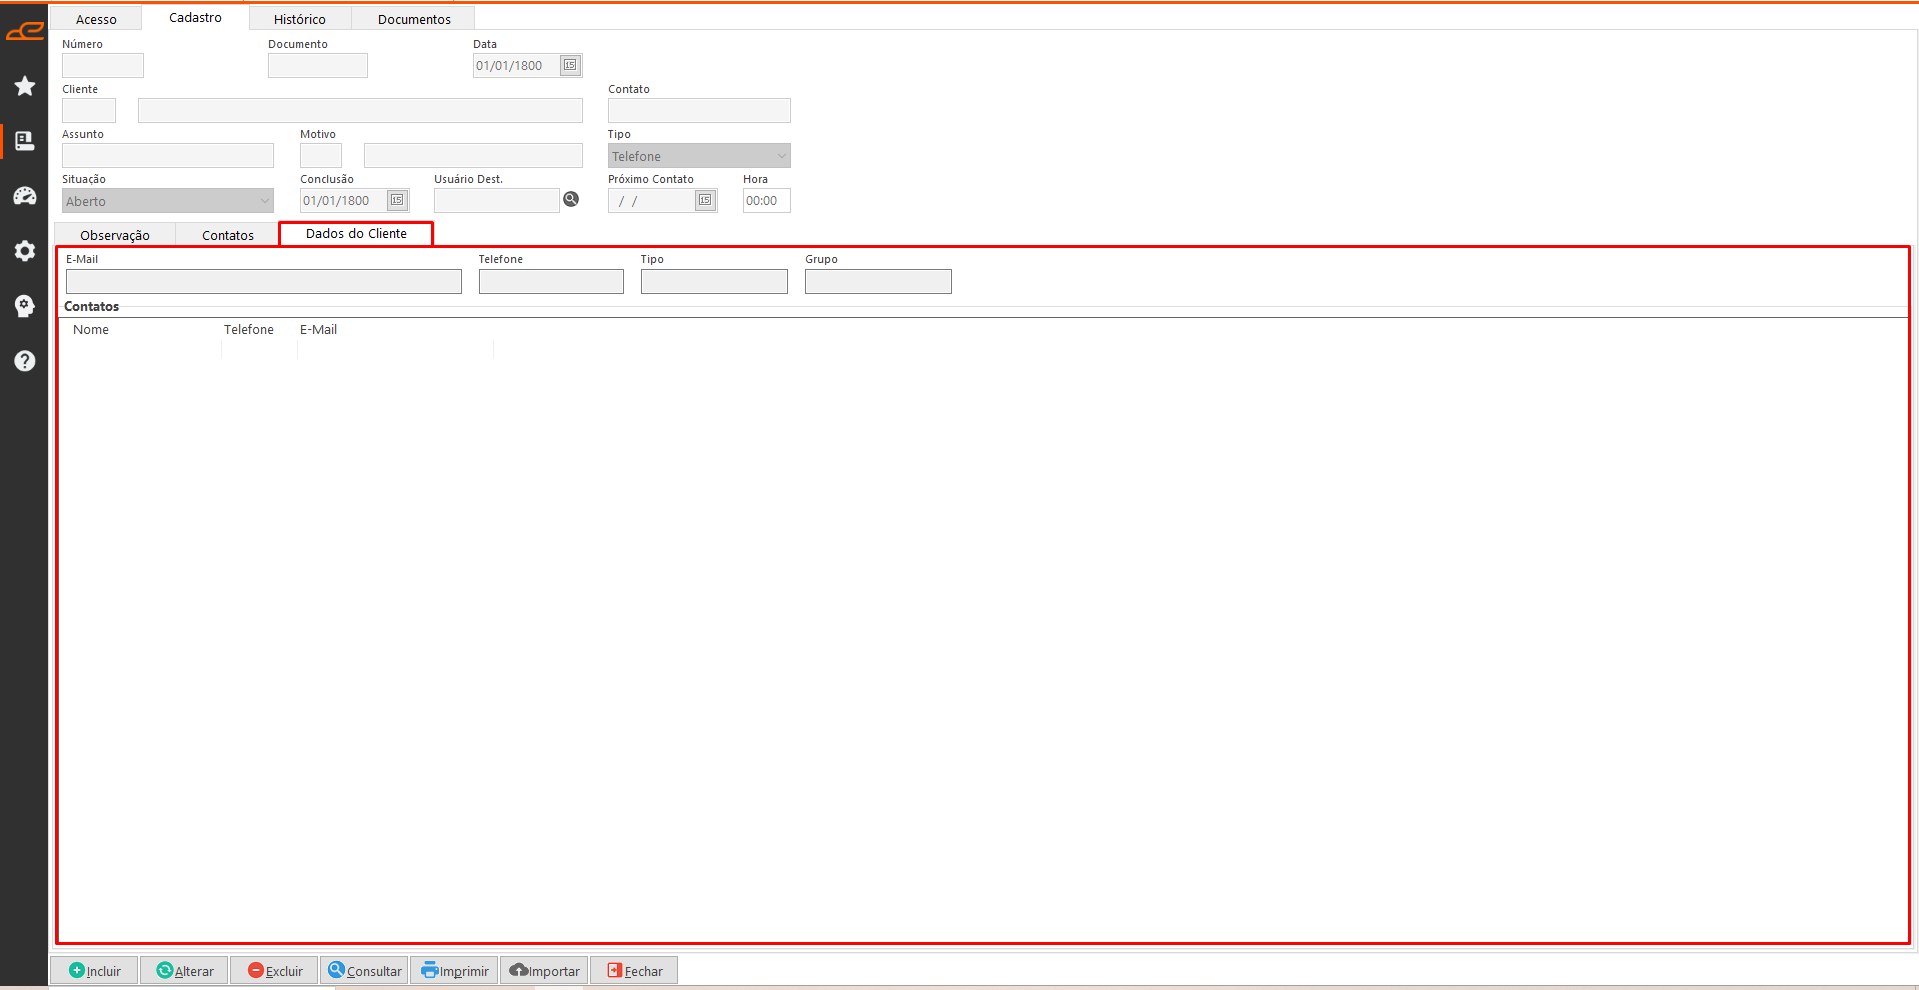Open calendar picker for Conclusão date
1919x990 pixels.
pos(397,201)
